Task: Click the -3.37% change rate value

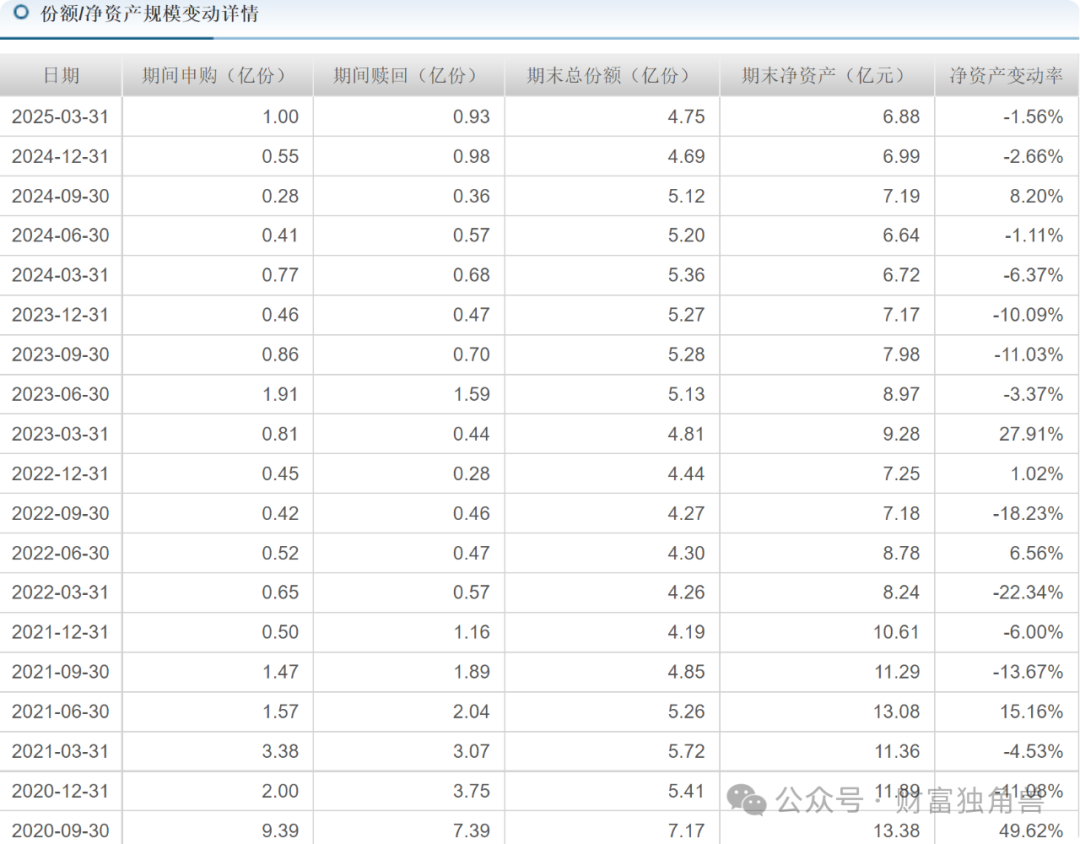Action: click(x=1033, y=394)
